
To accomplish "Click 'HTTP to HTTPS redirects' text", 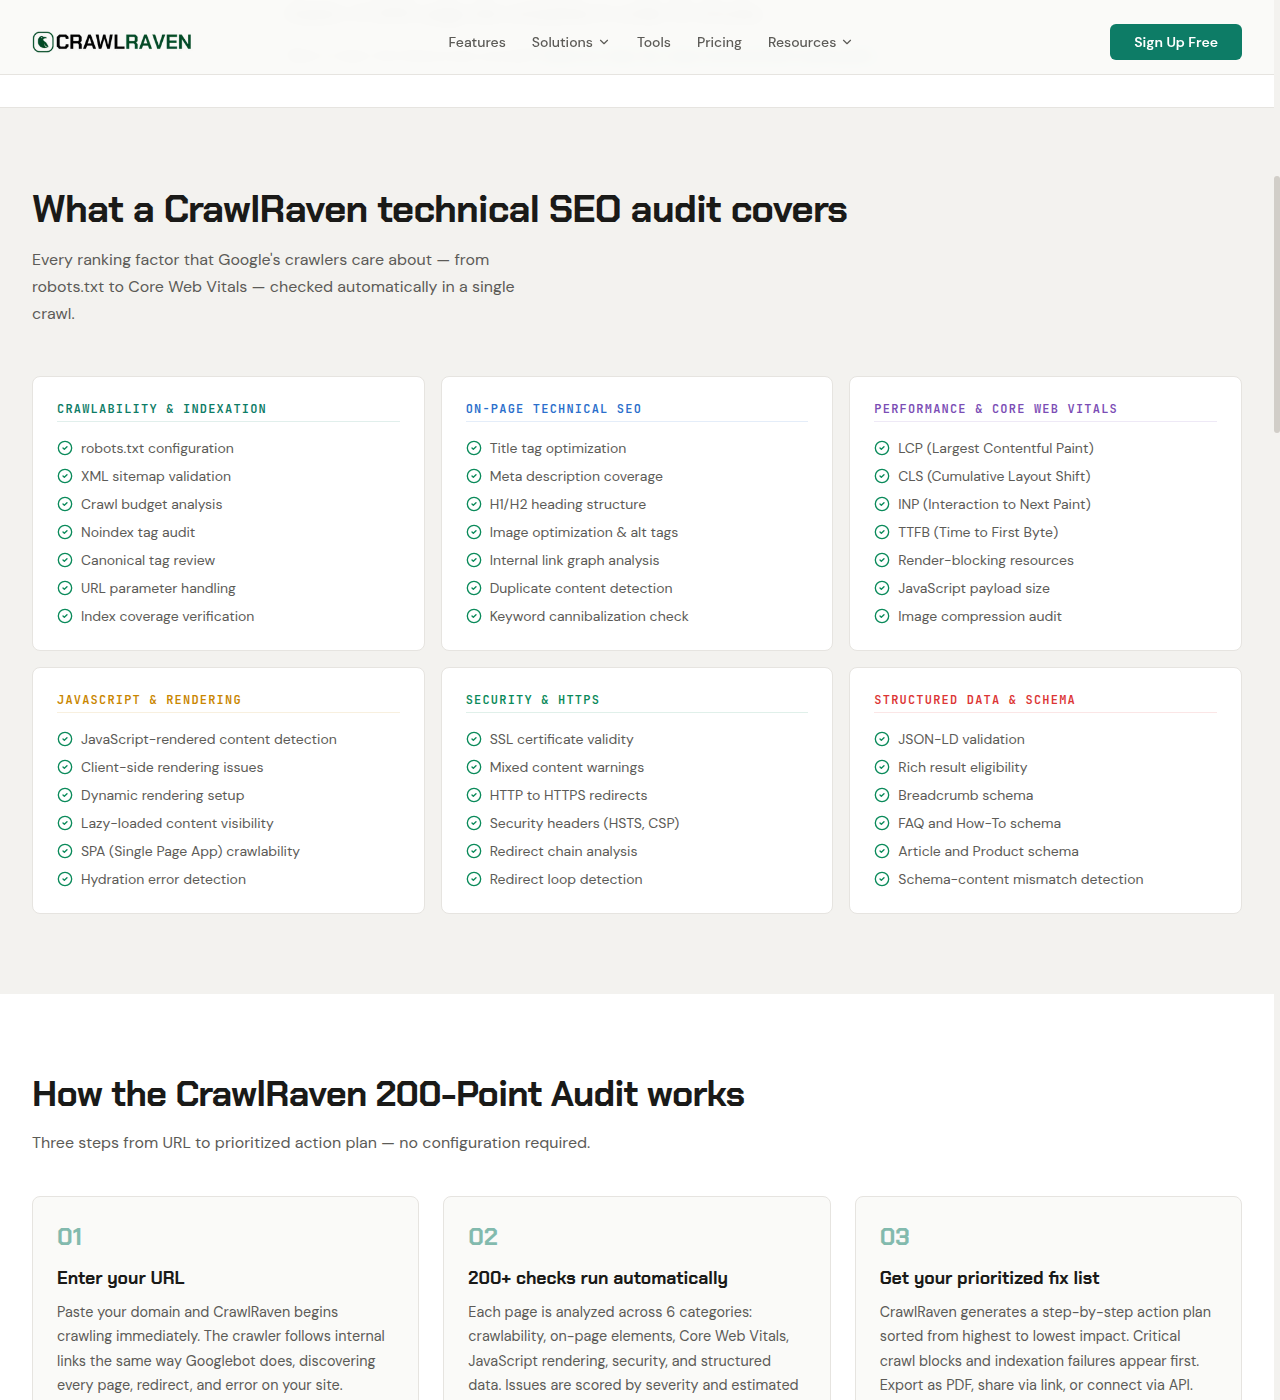I will point(568,795).
